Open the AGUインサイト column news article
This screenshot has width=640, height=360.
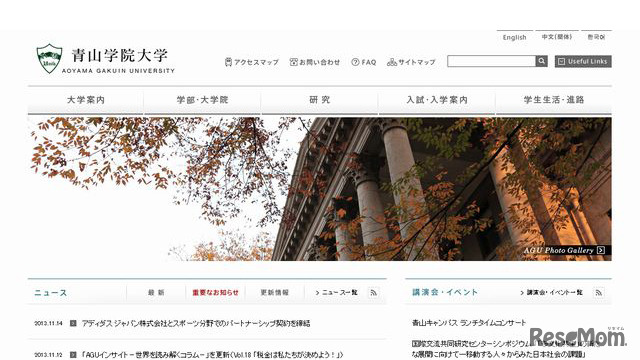[x=213, y=355]
